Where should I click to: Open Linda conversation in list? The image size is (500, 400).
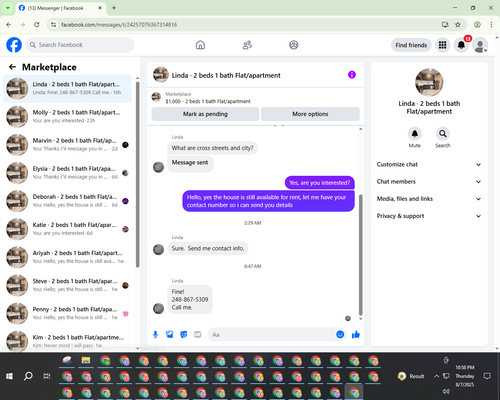(x=67, y=88)
